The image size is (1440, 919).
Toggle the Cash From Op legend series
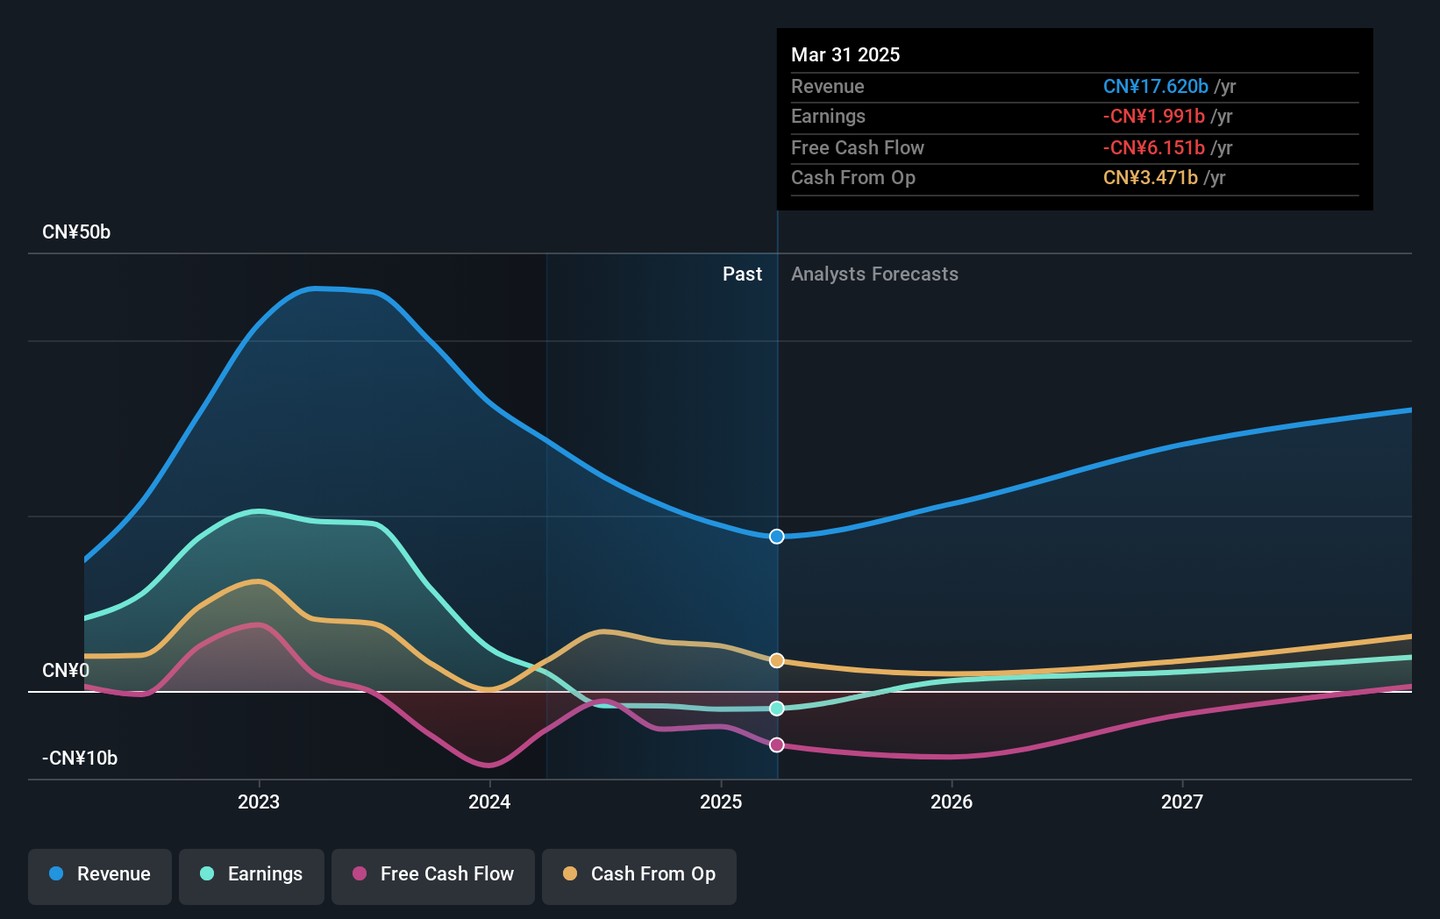click(639, 875)
